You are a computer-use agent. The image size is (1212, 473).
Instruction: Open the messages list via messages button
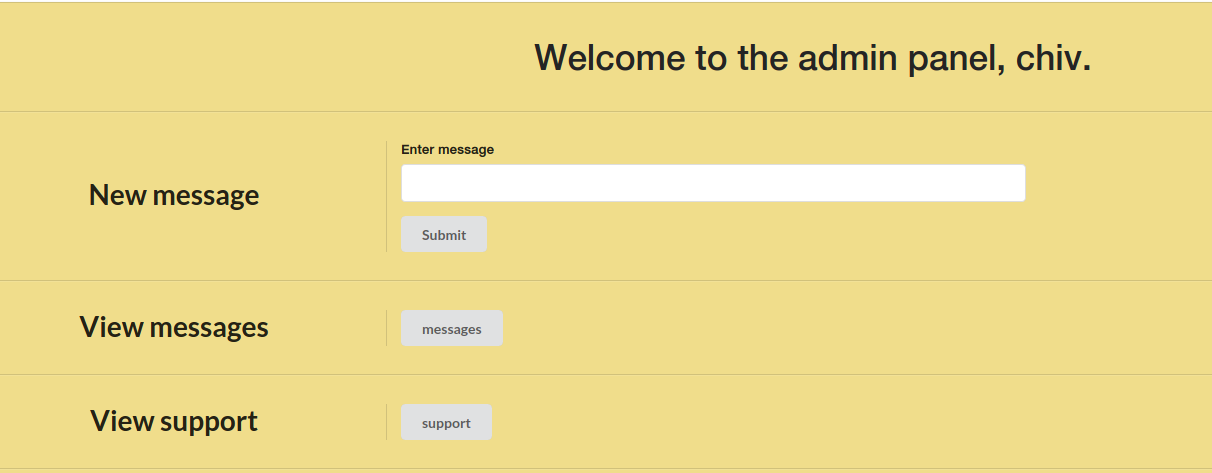[x=452, y=328]
